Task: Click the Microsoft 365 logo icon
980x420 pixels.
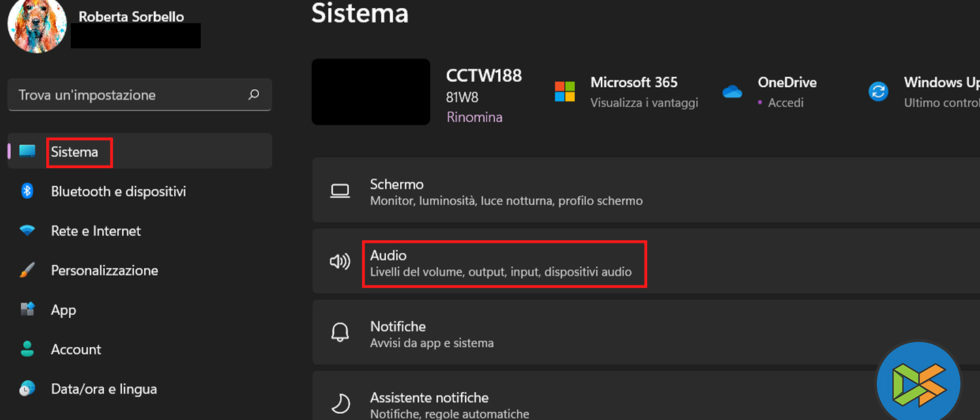Action: (565, 92)
